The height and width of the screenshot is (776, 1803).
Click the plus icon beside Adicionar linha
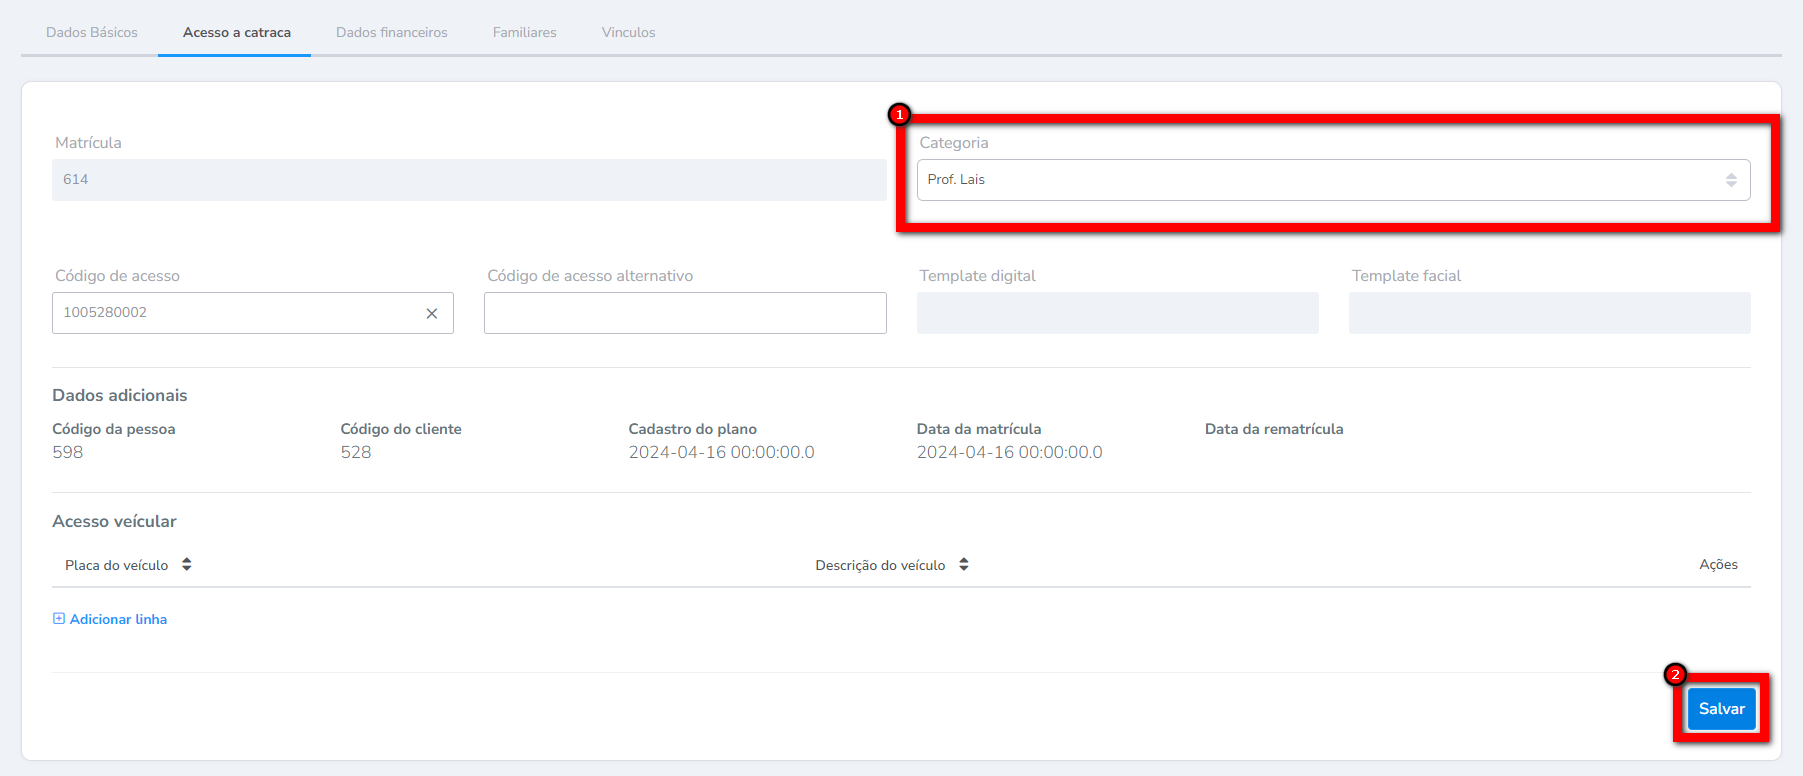[59, 619]
